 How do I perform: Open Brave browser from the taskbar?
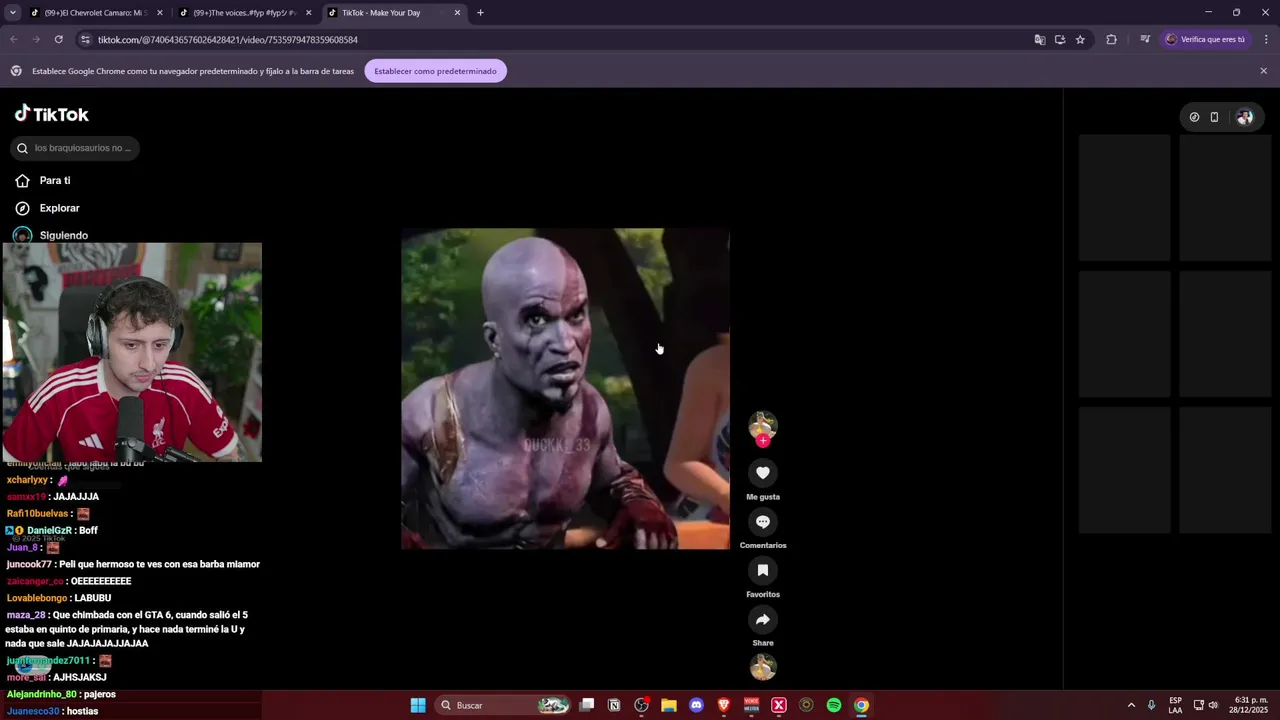[724, 705]
